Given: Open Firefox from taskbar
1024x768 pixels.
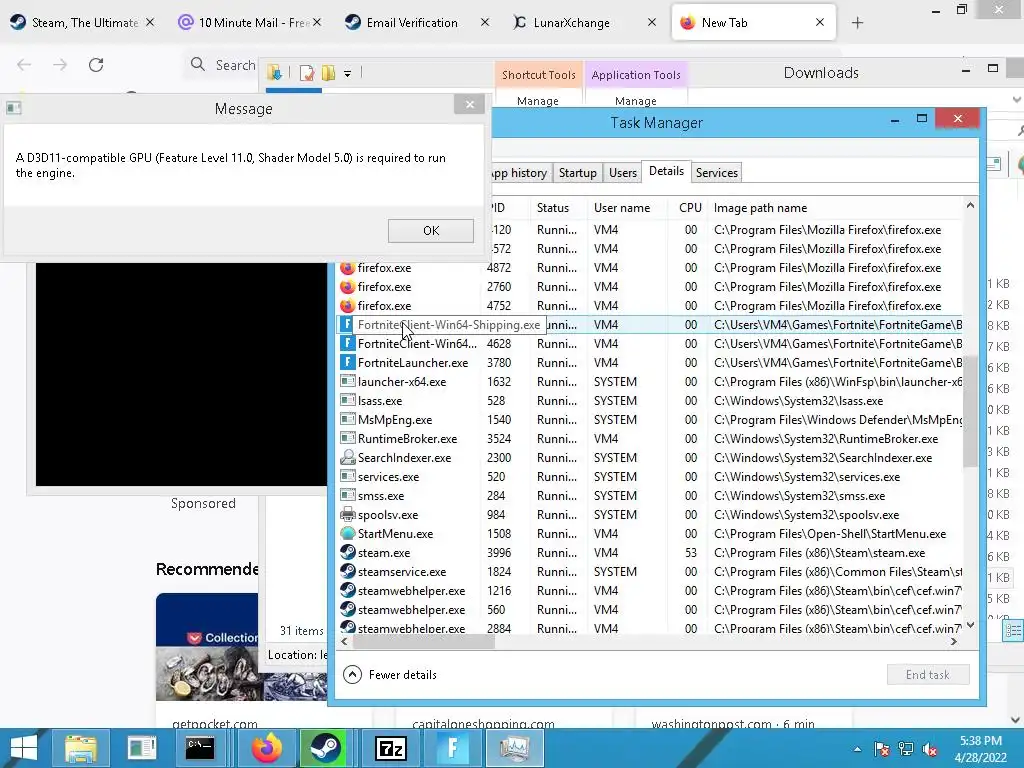Looking at the screenshot, I should click(266, 748).
